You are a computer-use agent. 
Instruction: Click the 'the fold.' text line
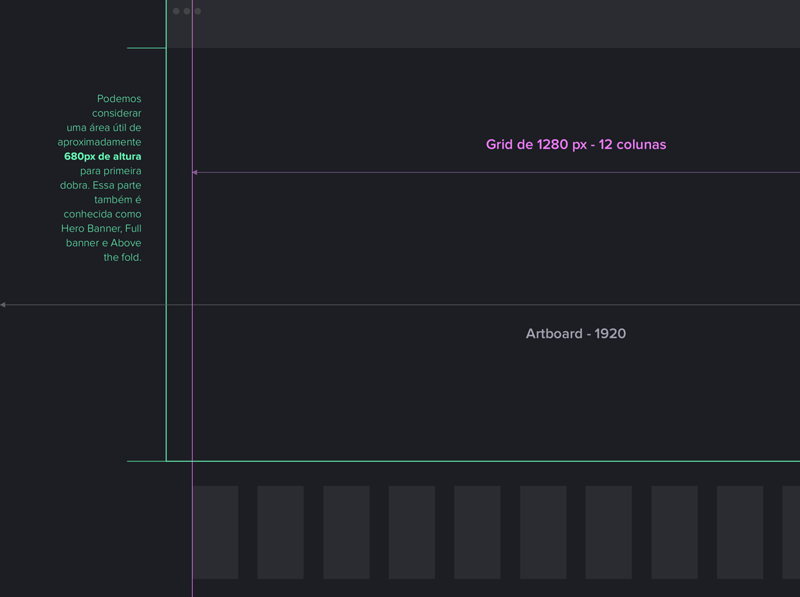(122, 257)
